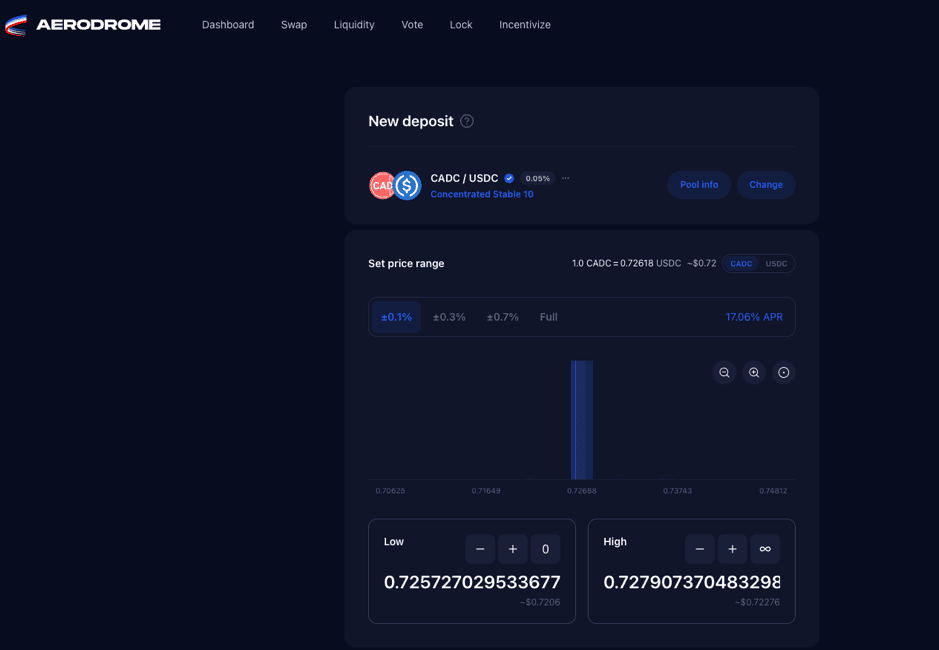Select the ±0.3% range preset

[449, 317]
